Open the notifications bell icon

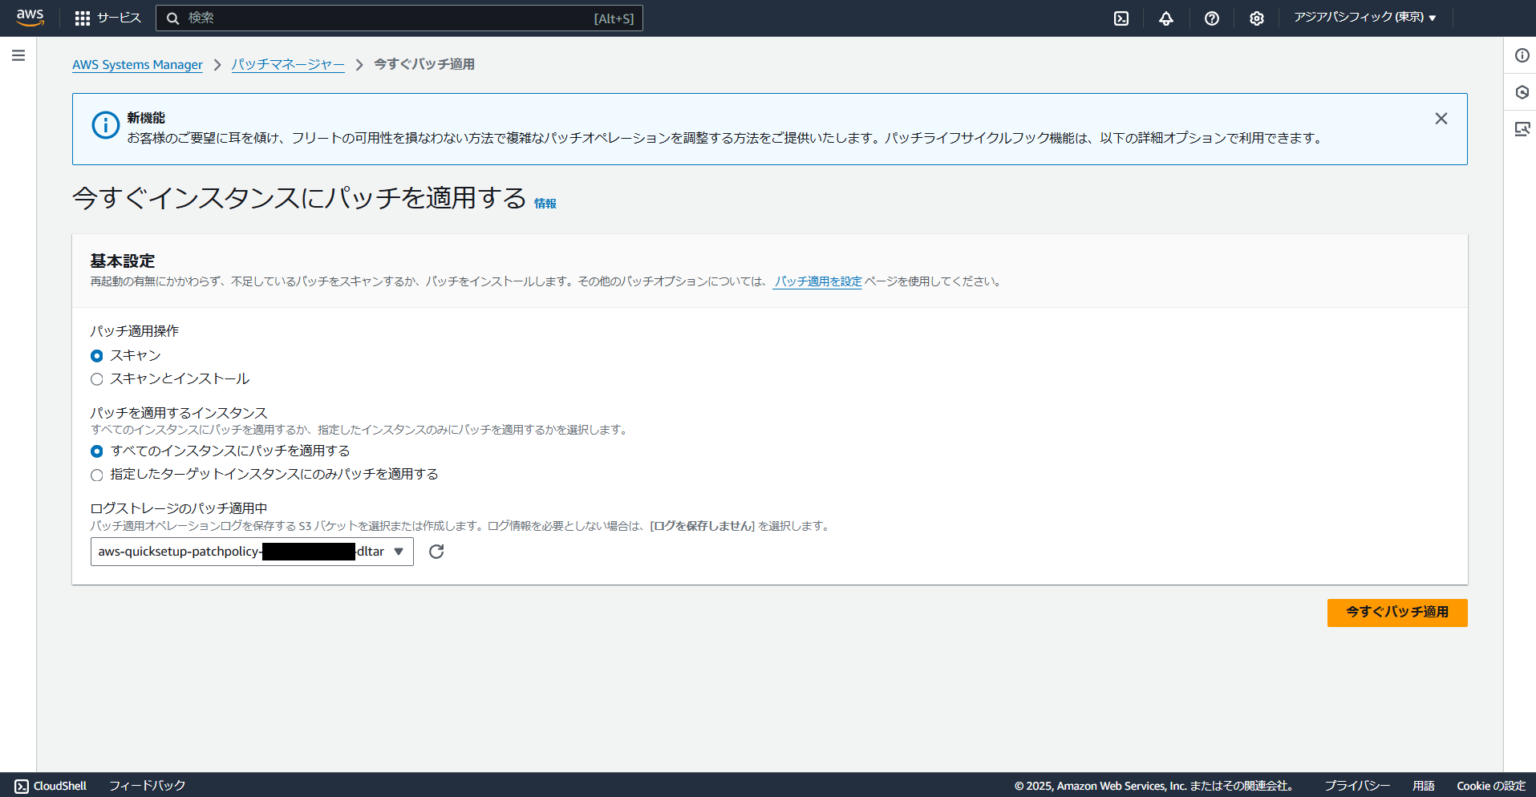1166,17
